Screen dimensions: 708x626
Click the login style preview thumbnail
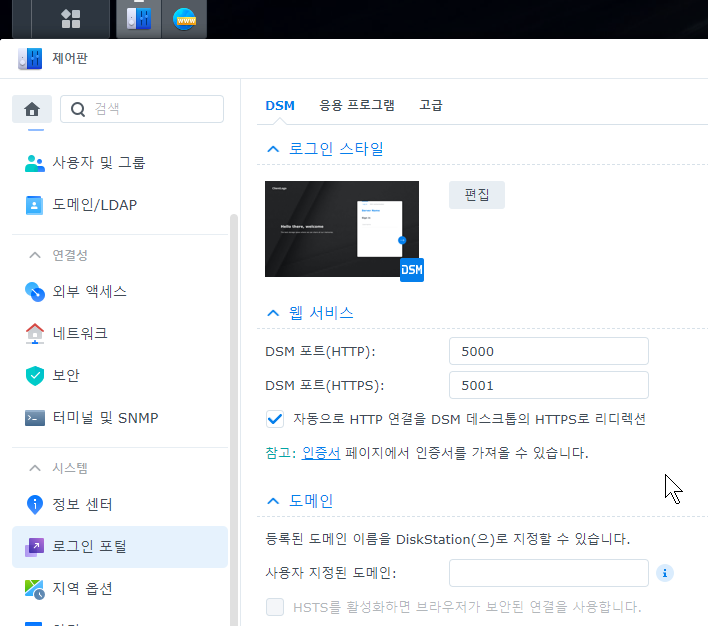click(x=342, y=229)
